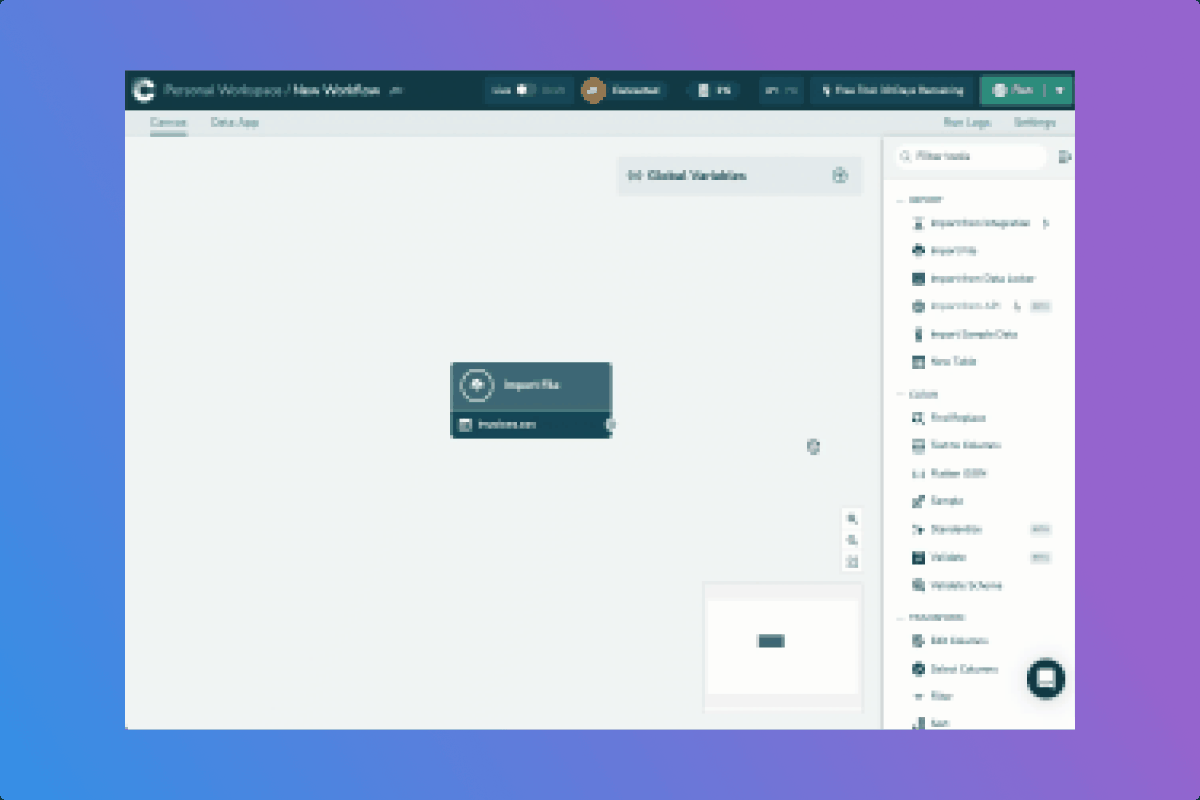The width and height of the screenshot is (1200, 800).
Task: Click the plus icon beside Global Variables
Action: [840, 176]
